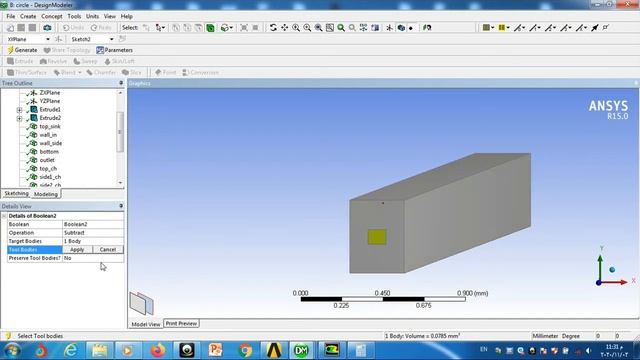Switch to the Print Preview tab
Image resolution: width=640 pixels, height=360 pixels.
(181, 323)
